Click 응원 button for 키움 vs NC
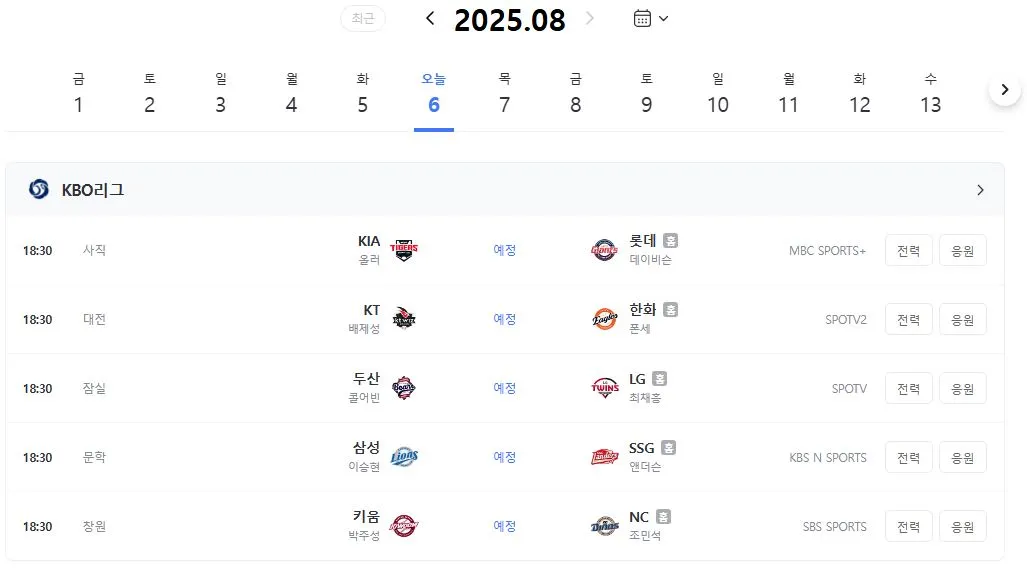The height and width of the screenshot is (568, 1027). tap(963, 526)
